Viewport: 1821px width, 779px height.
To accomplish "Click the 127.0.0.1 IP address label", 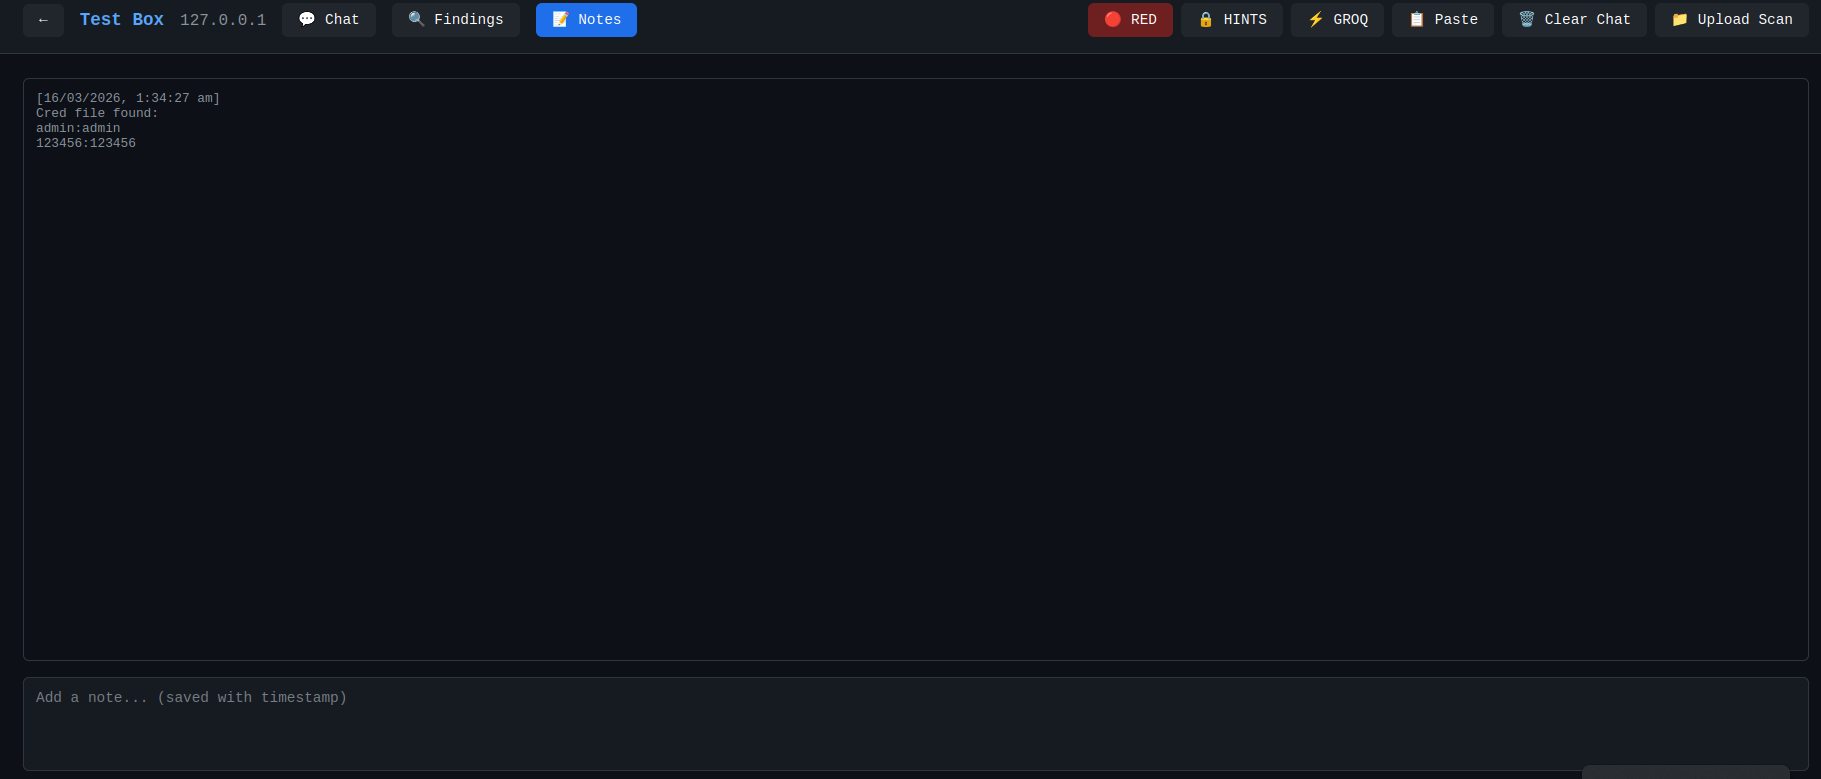I will 223,20.
